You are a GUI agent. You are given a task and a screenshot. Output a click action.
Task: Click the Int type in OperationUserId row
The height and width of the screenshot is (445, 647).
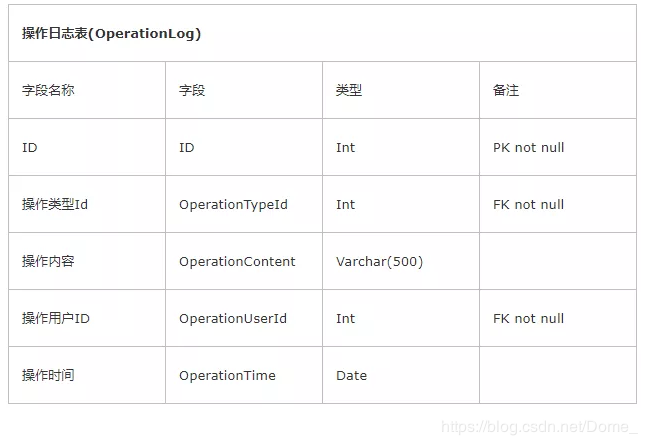click(345, 318)
